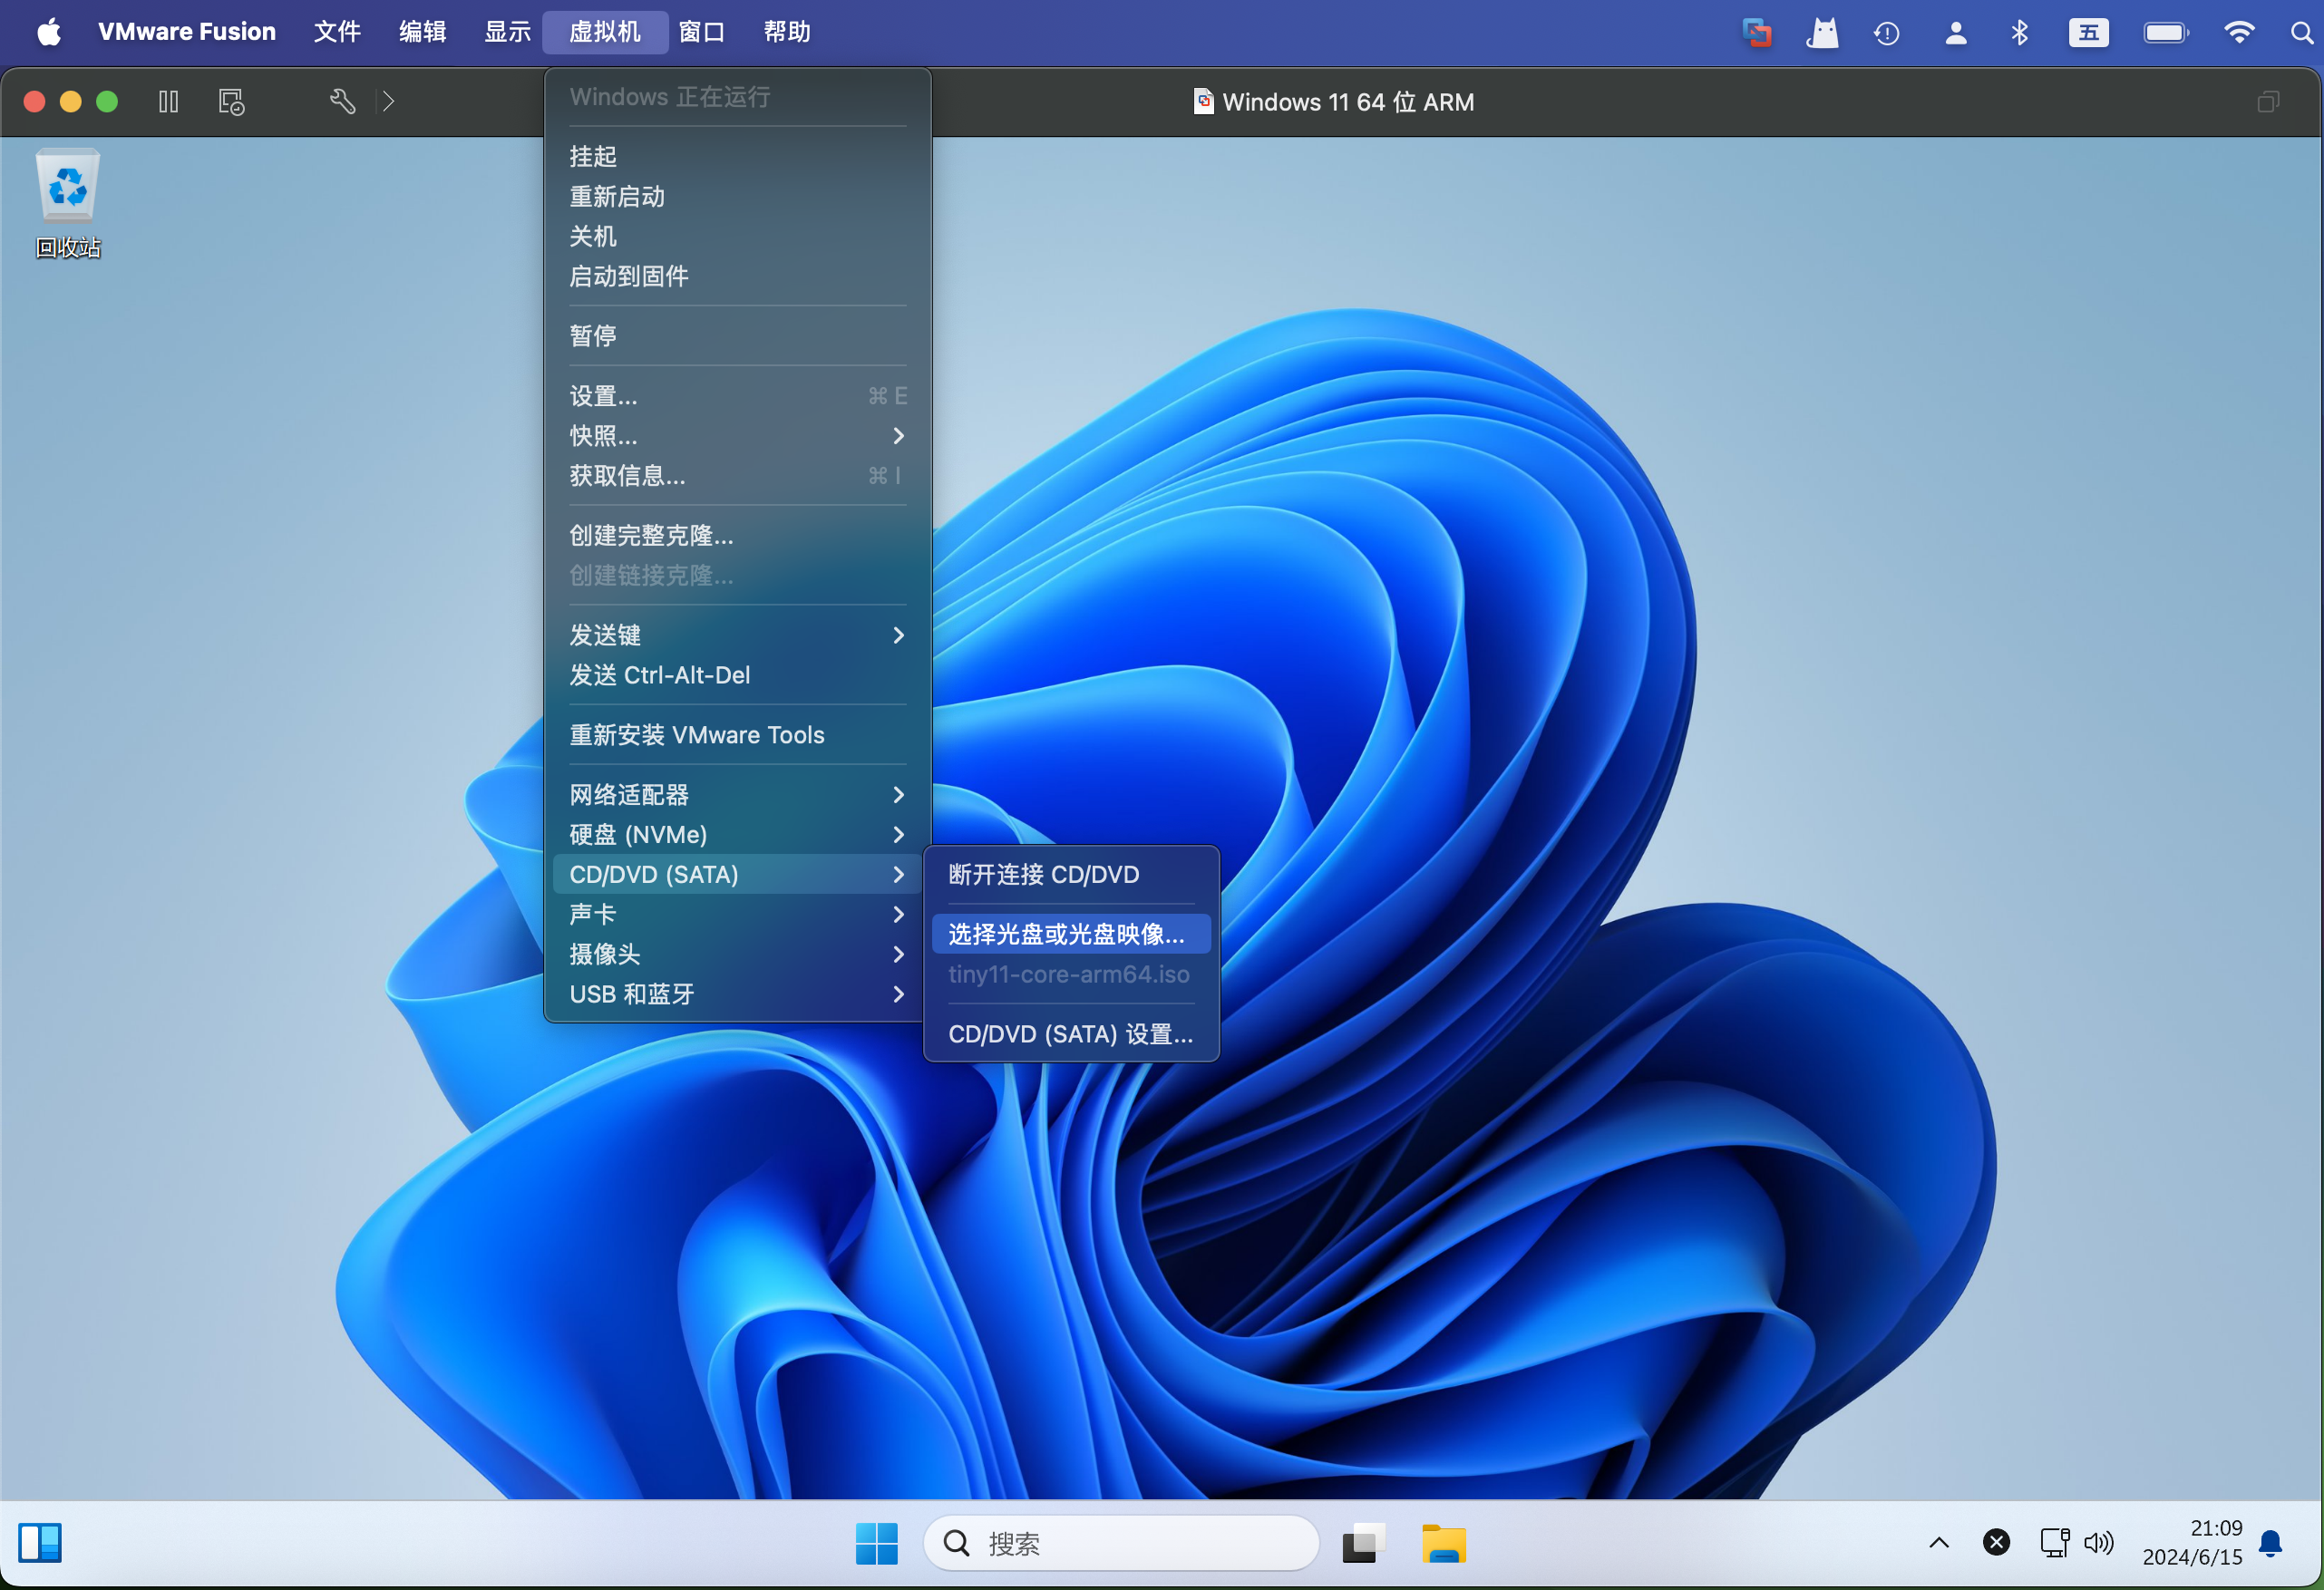Close the 虚拟机 menu in menu bar
The height and width of the screenshot is (1590, 2324).
click(x=605, y=32)
